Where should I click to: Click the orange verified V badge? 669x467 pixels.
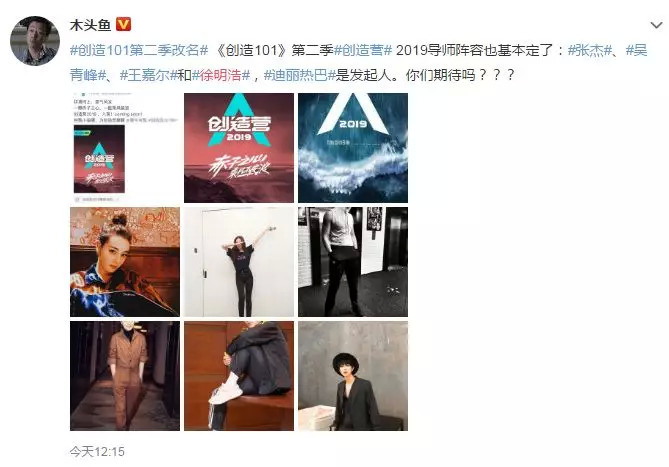coord(123,24)
